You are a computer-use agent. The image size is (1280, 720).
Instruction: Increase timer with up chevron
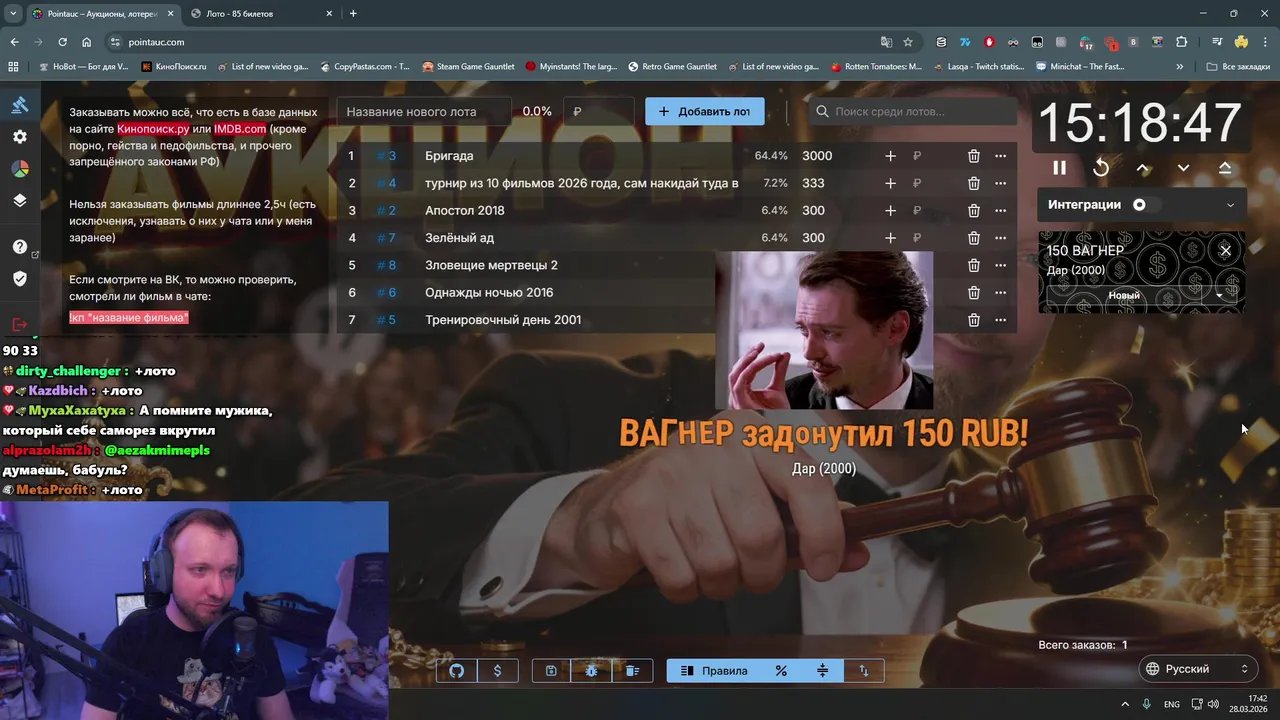click(x=1142, y=168)
